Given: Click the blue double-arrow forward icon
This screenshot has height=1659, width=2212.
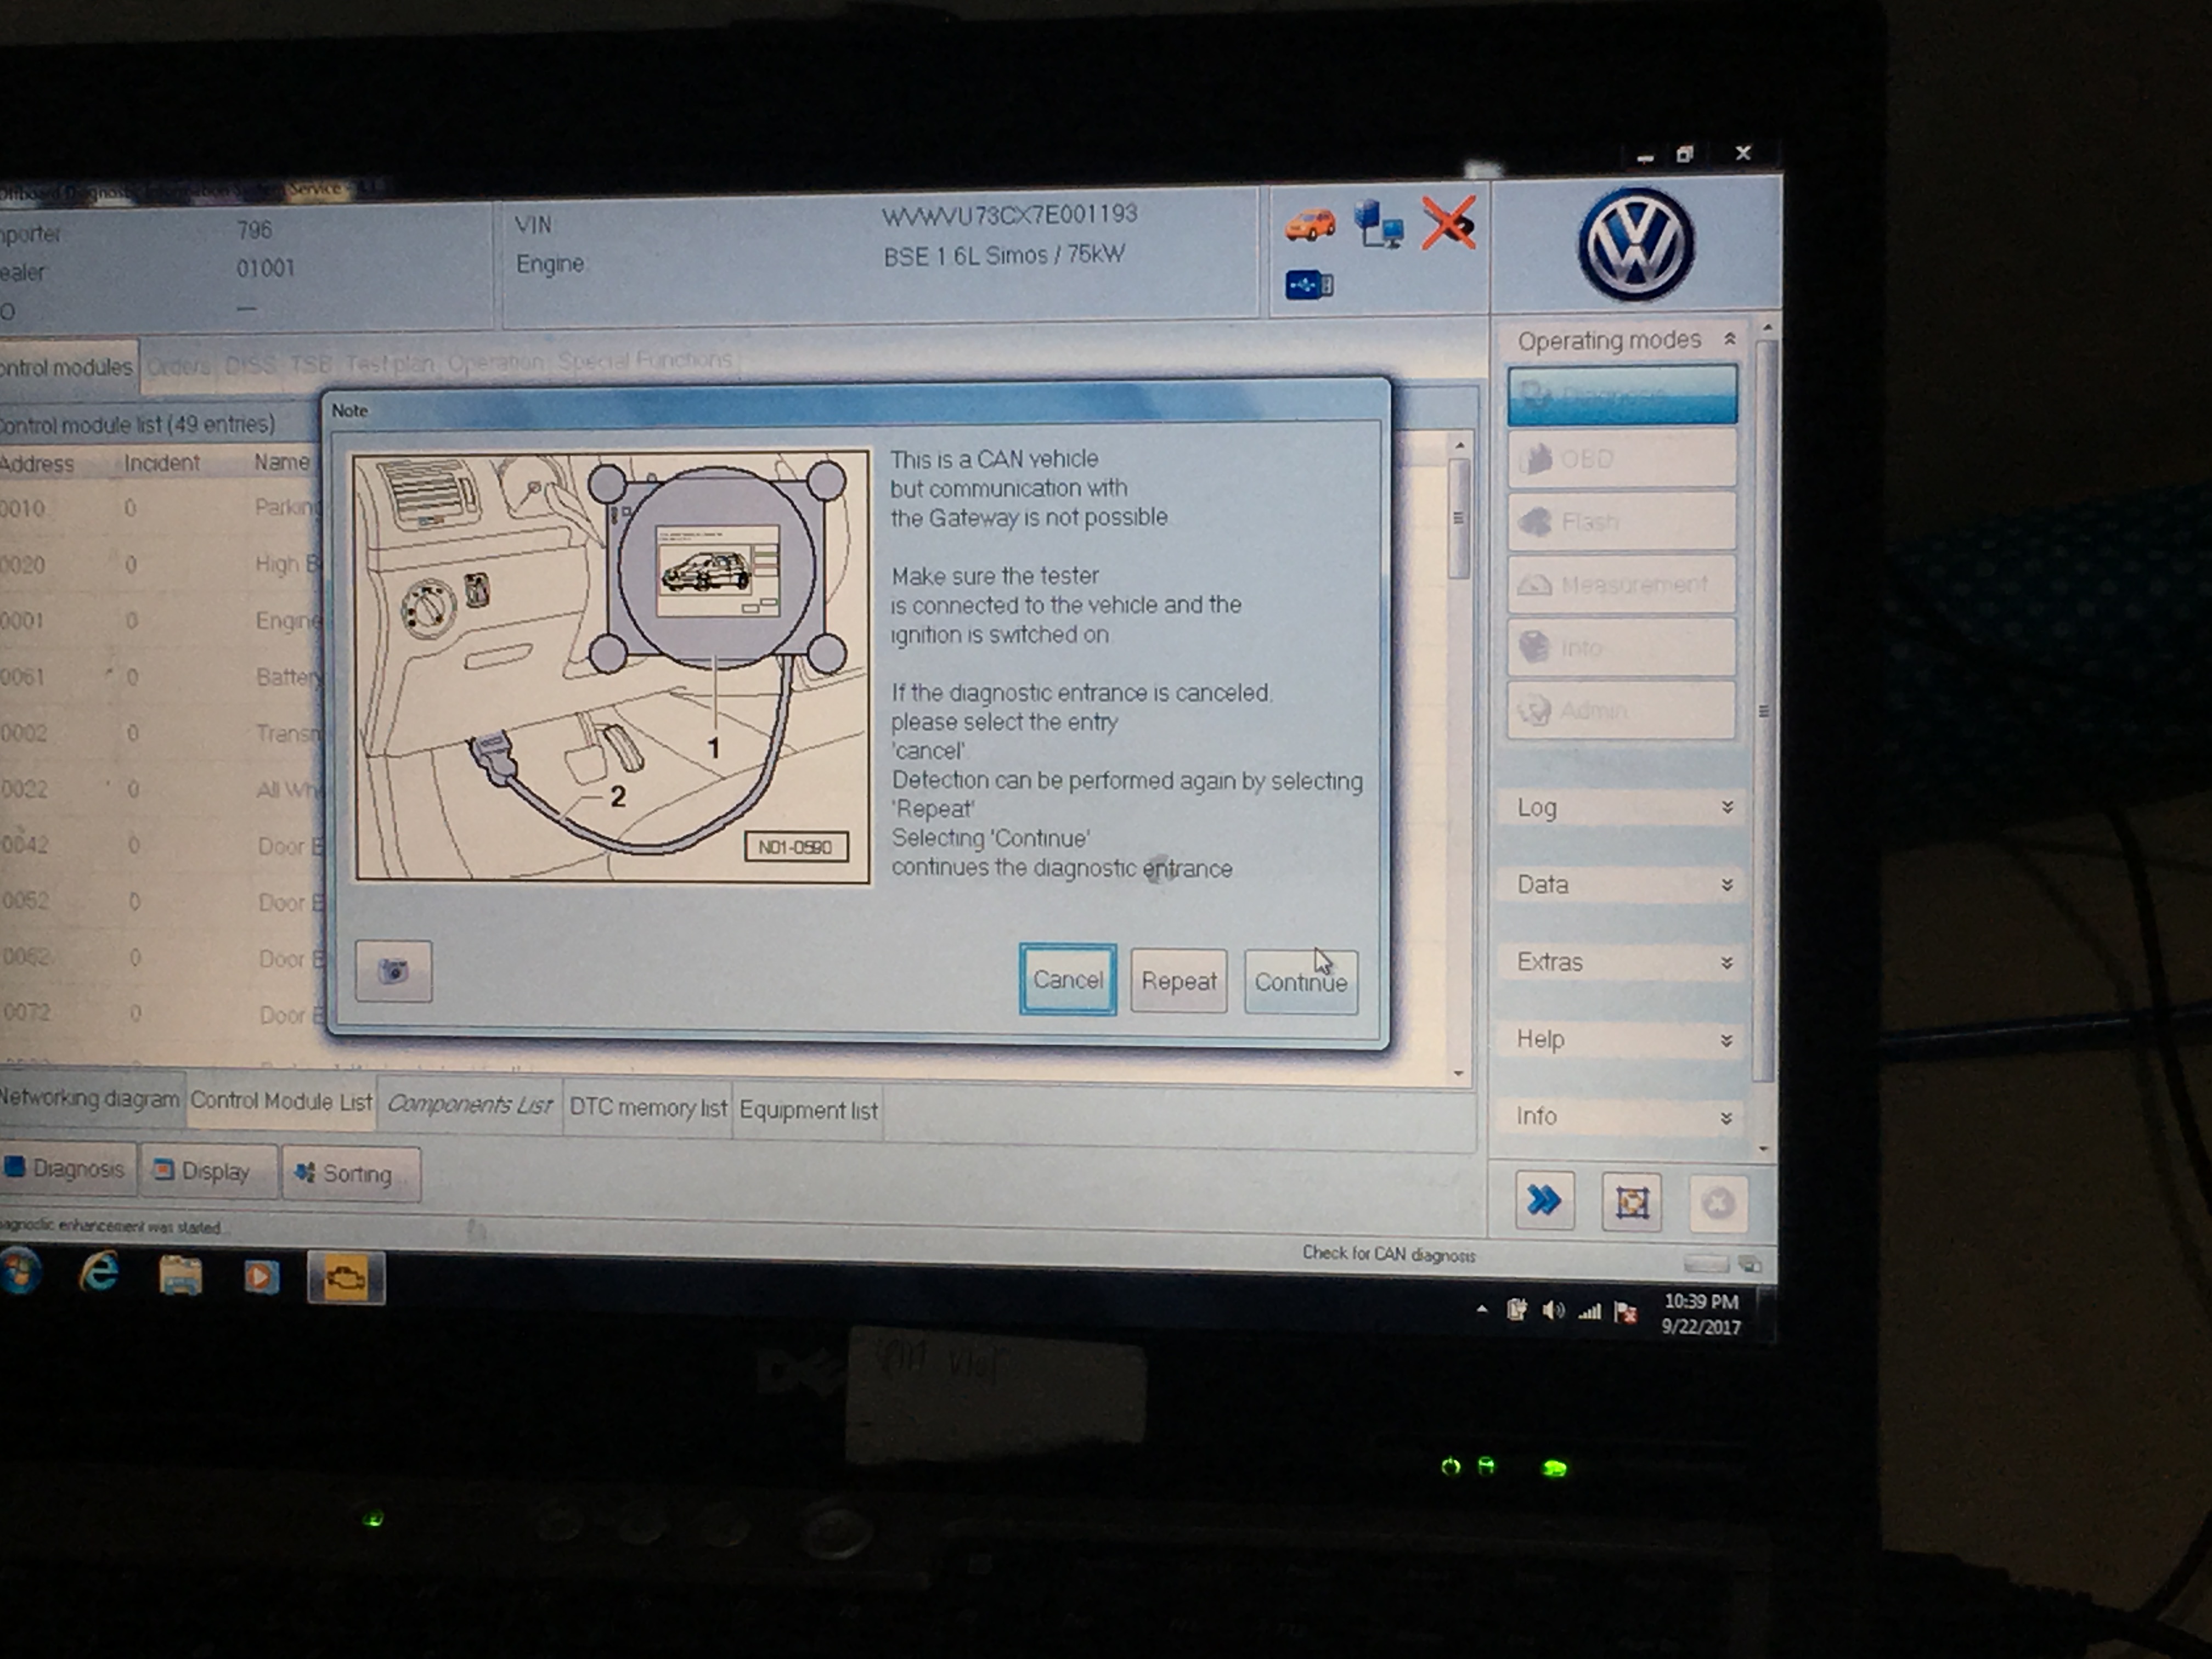Looking at the screenshot, I should click(1544, 1200).
